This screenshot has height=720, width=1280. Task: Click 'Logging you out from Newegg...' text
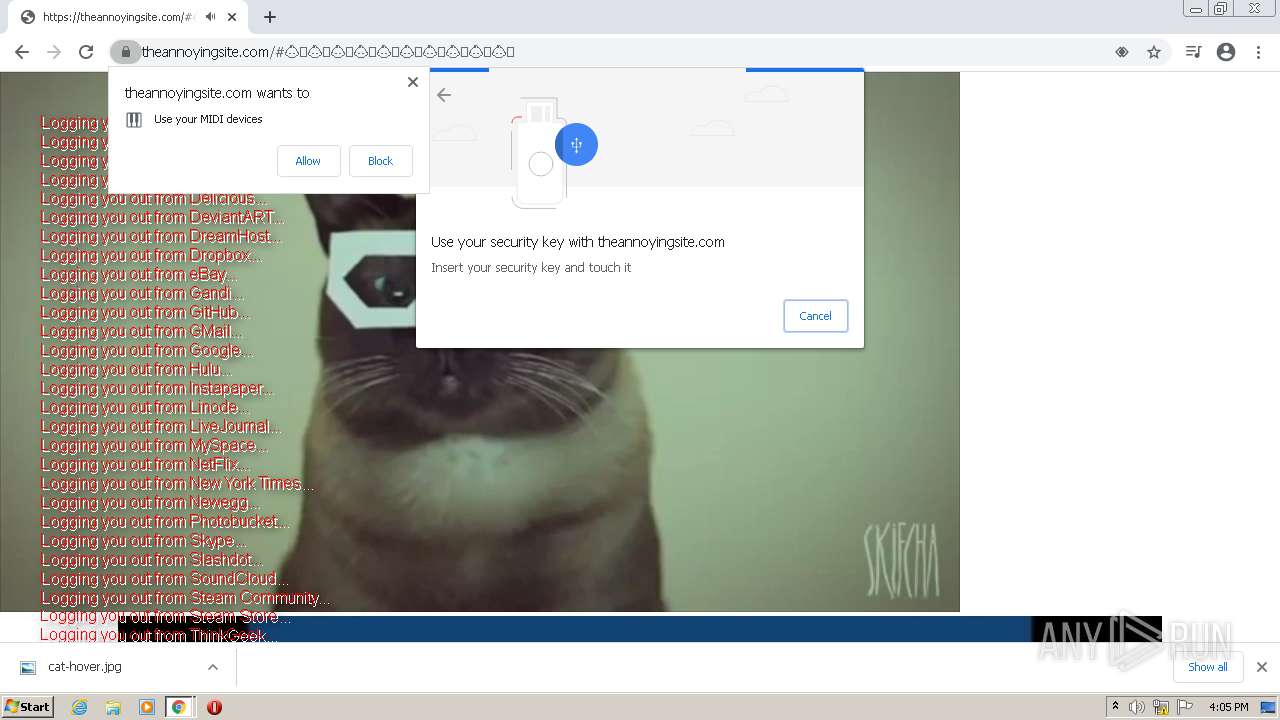[151, 503]
